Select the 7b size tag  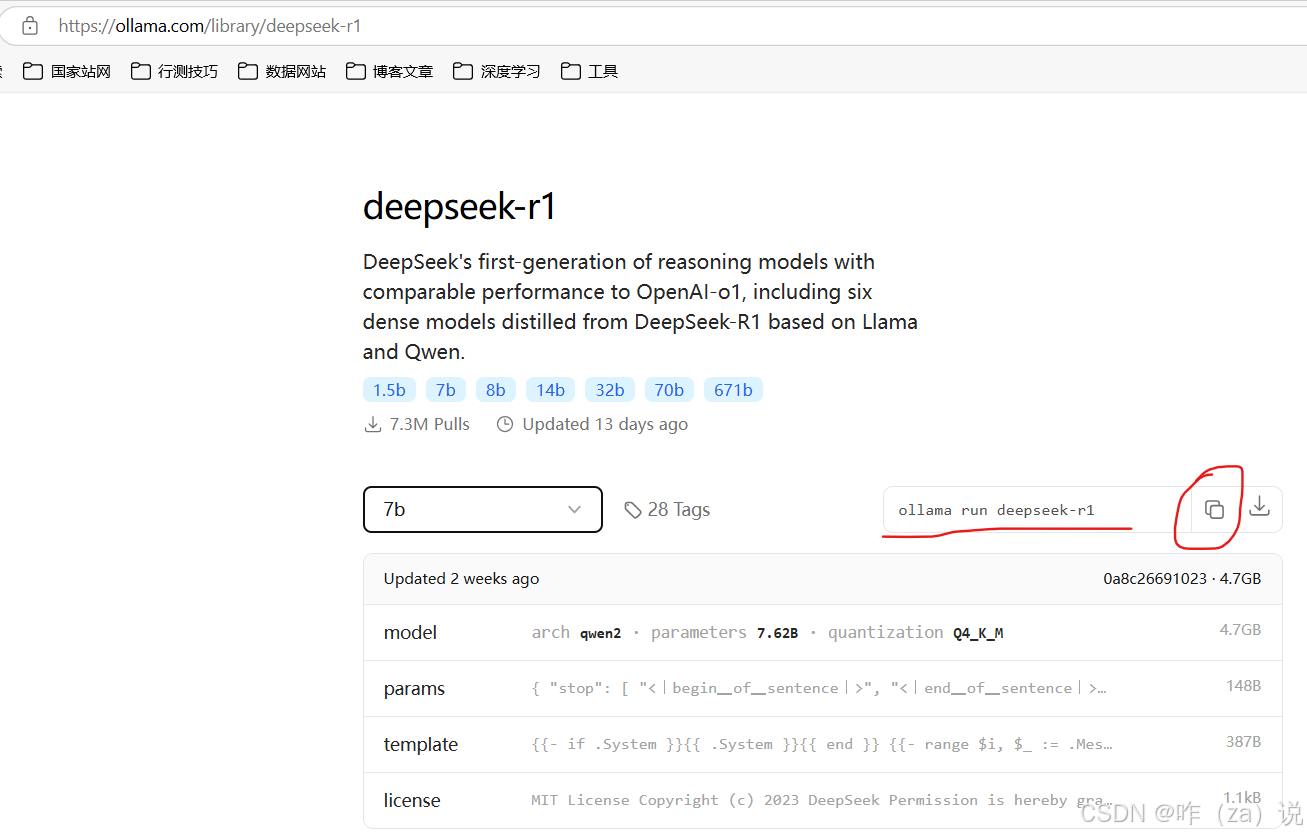coord(446,390)
